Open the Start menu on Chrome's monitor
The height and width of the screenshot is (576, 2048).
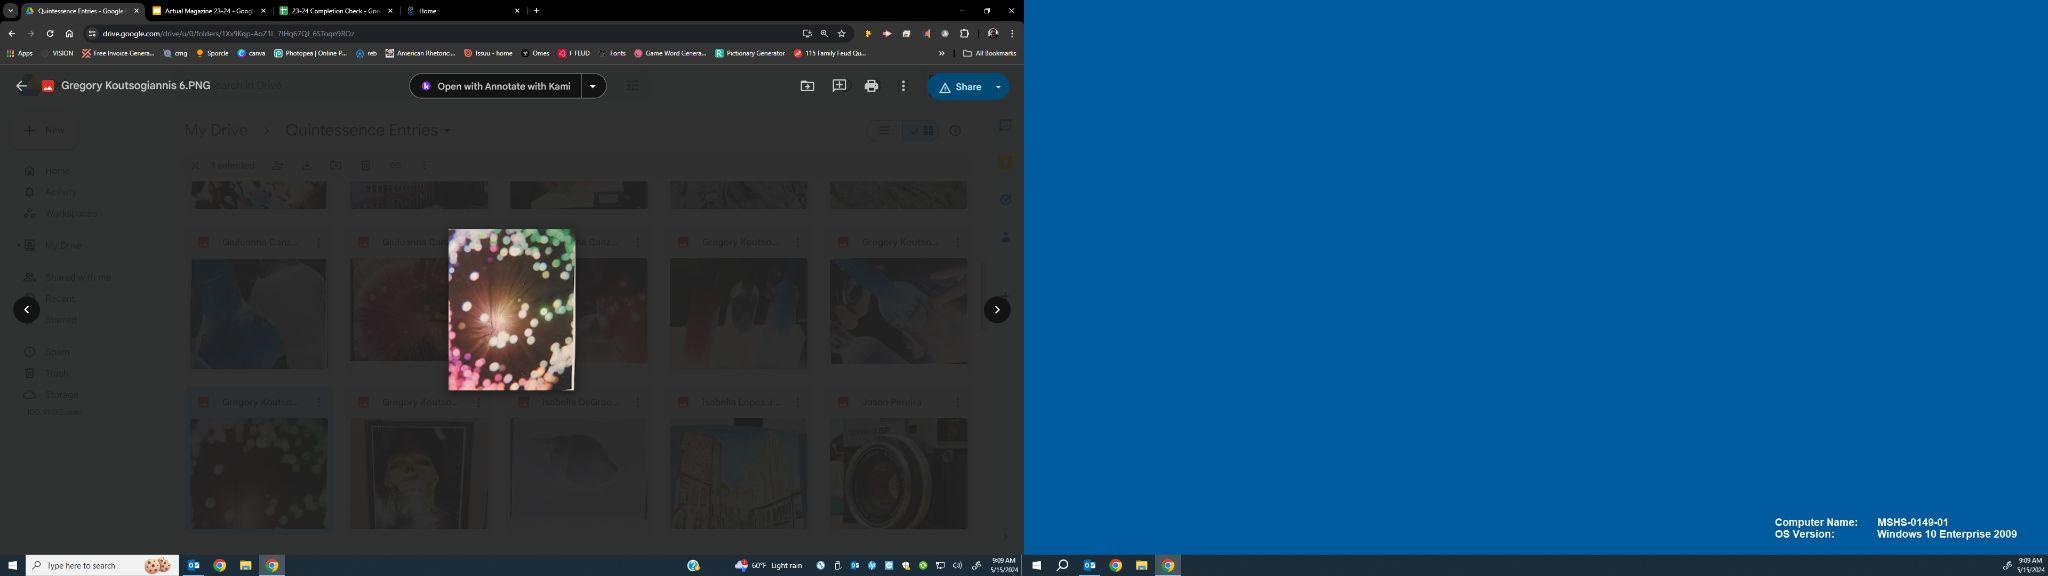pyautogui.click(x=12, y=565)
